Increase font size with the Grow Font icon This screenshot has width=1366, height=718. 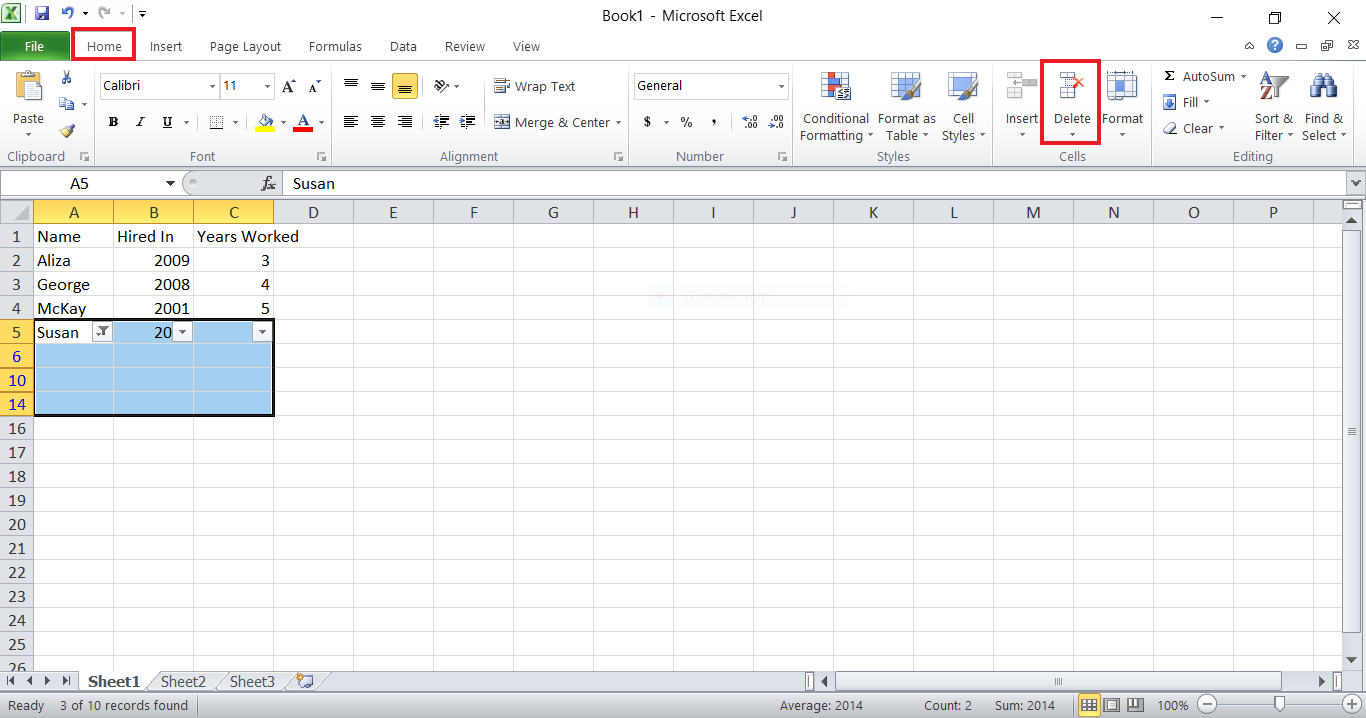289,86
